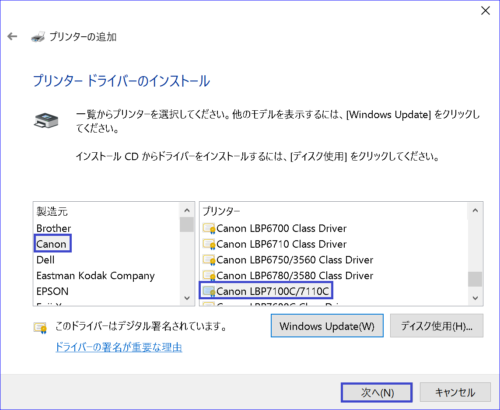The image size is (500, 410).
Task: Click the large printer illustration icon
Action: click(46, 120)
